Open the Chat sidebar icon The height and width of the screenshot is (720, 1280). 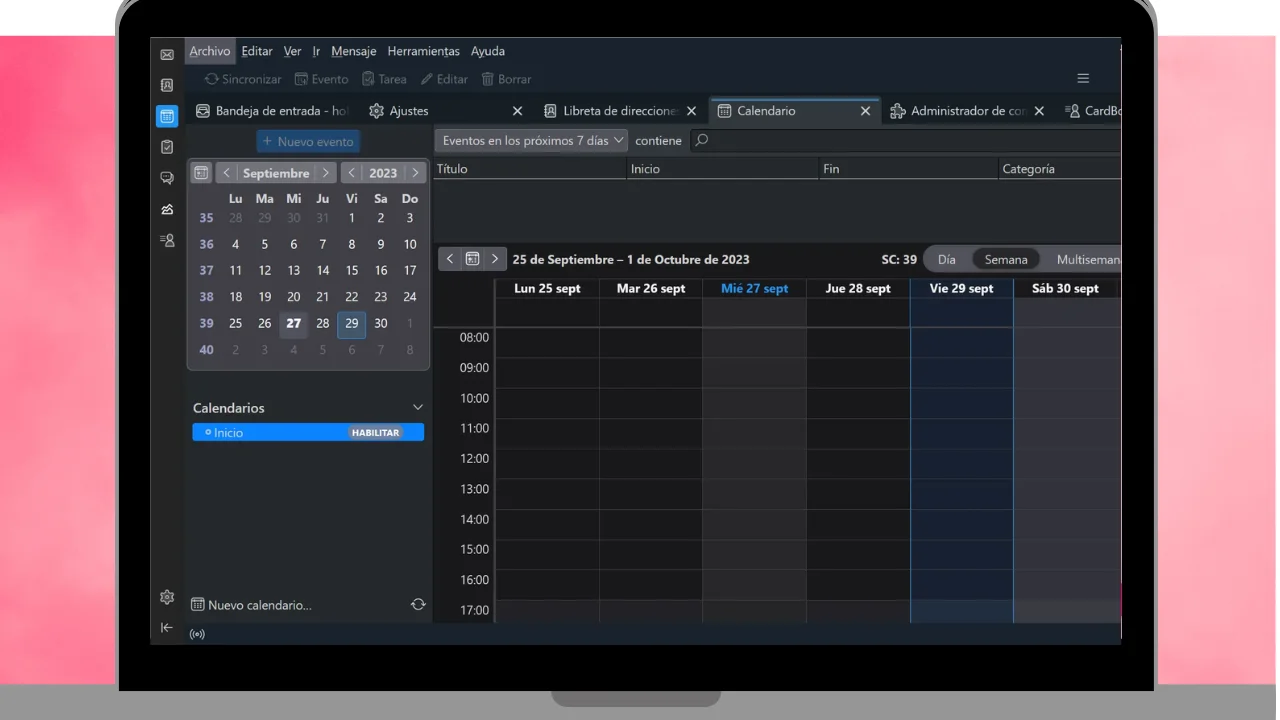pos(167,178)
